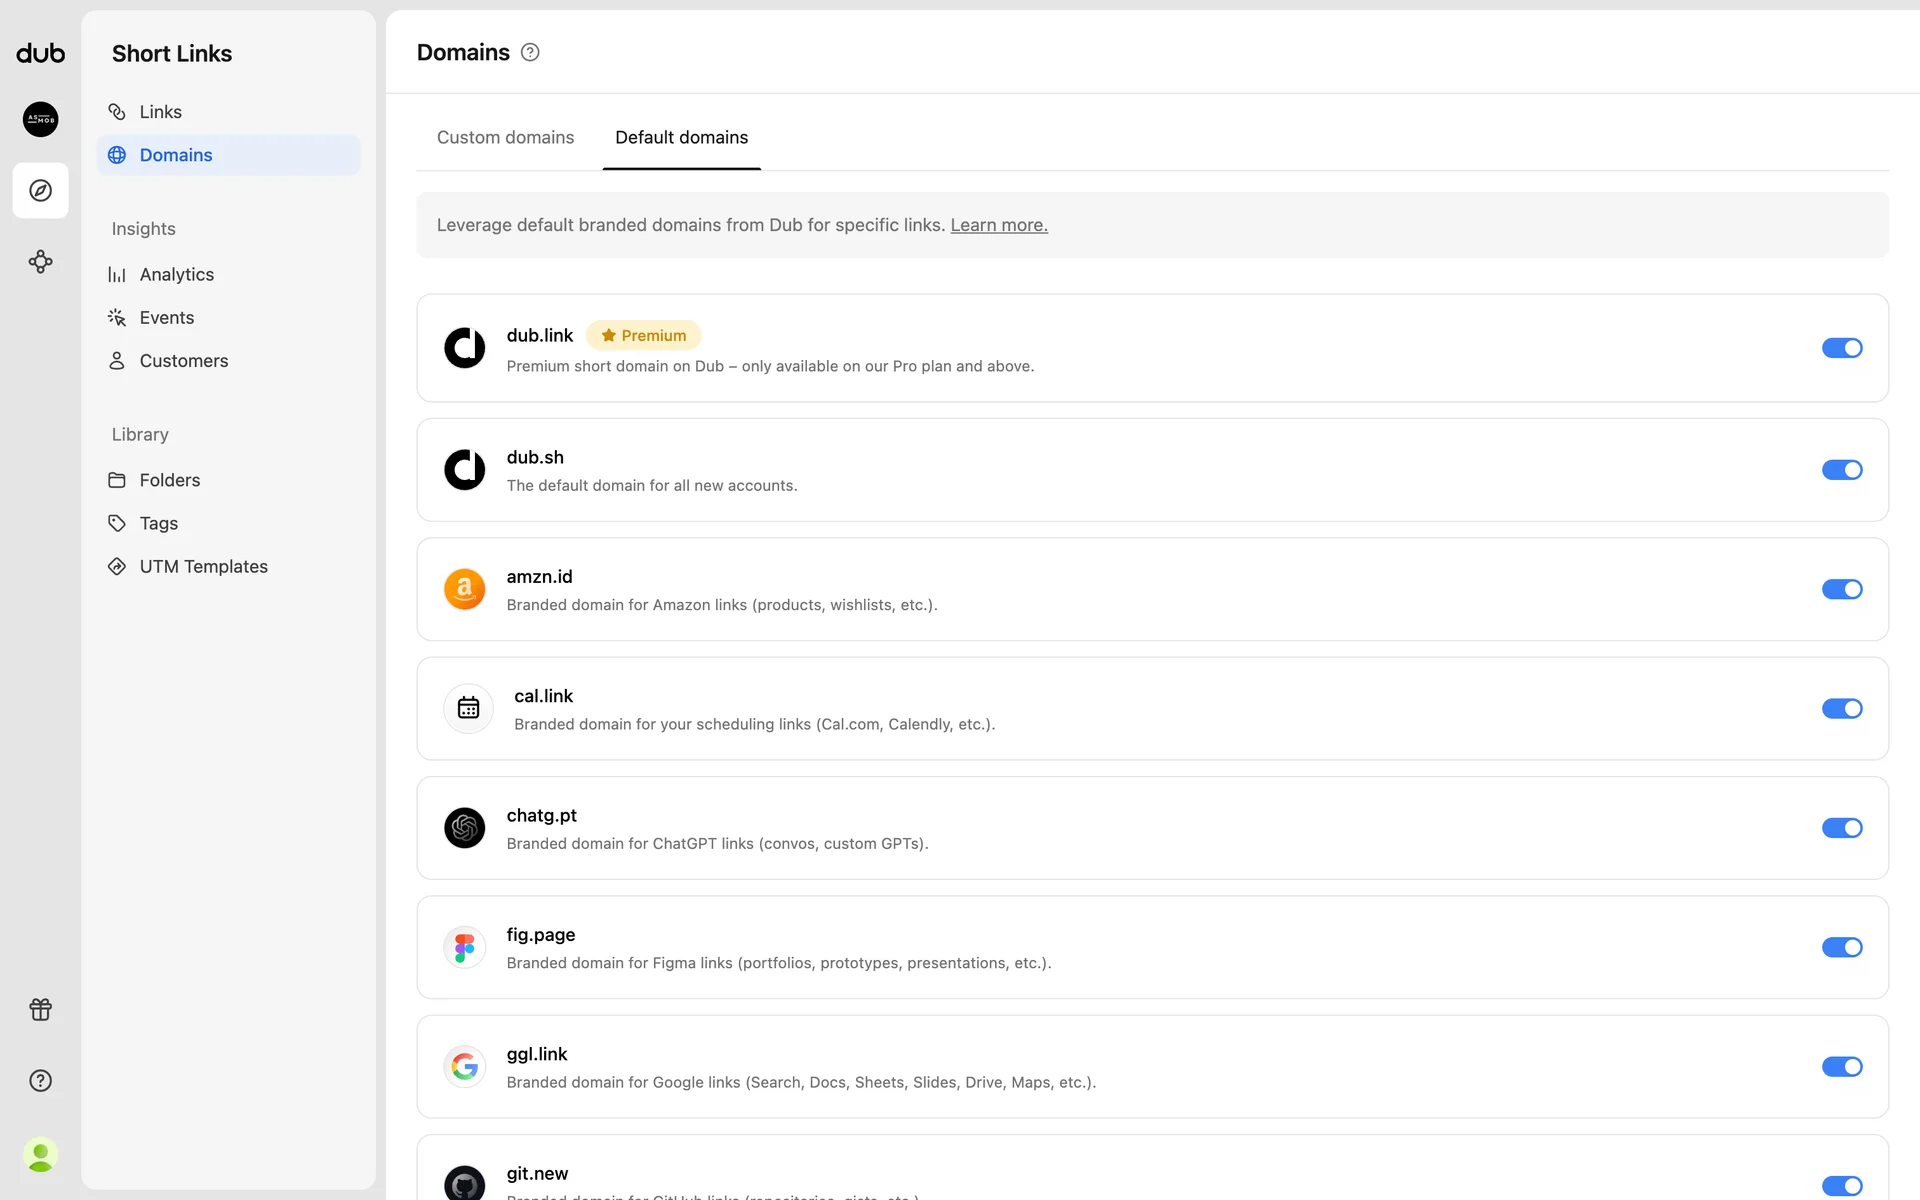The height and width of the screenshot is (1200, 1920).
Task: Navigate to the Links page
Action: pos(160,112)
